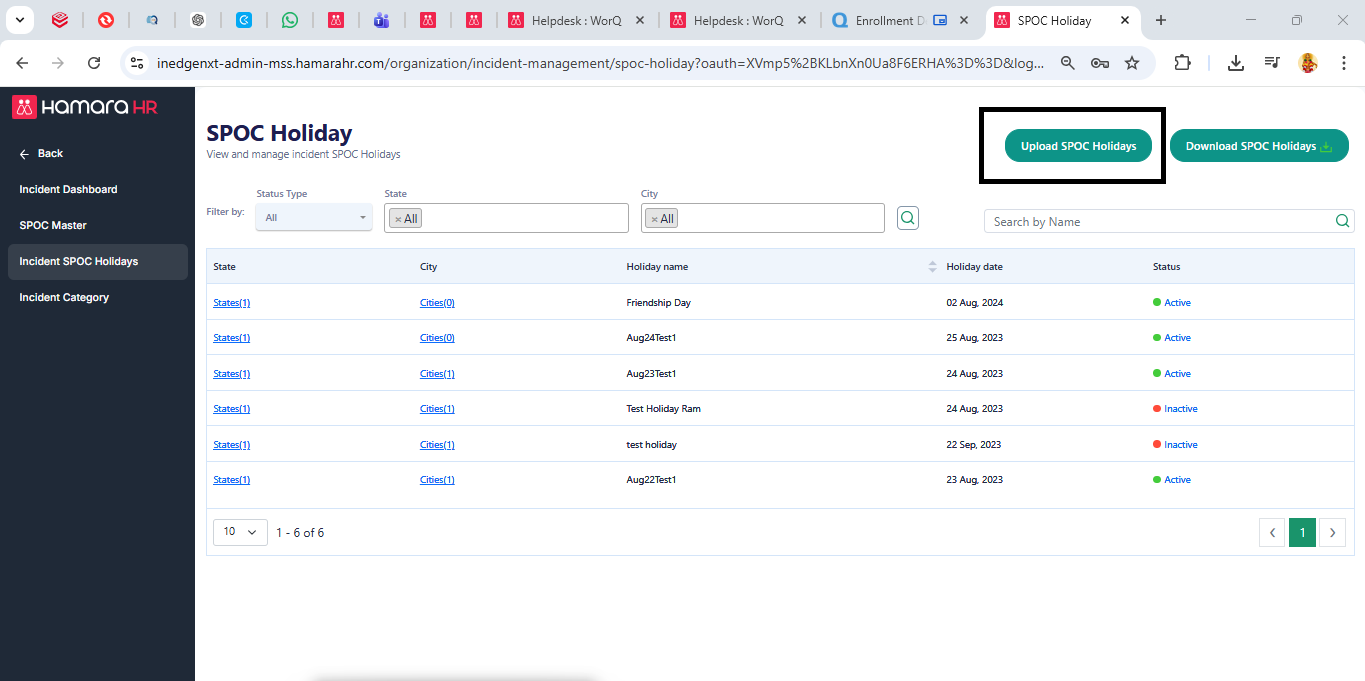Open the Extensions puzzle icon
Viewport: 1365px width, 681px height.
pyautogui.click(x=1182, y=63)
